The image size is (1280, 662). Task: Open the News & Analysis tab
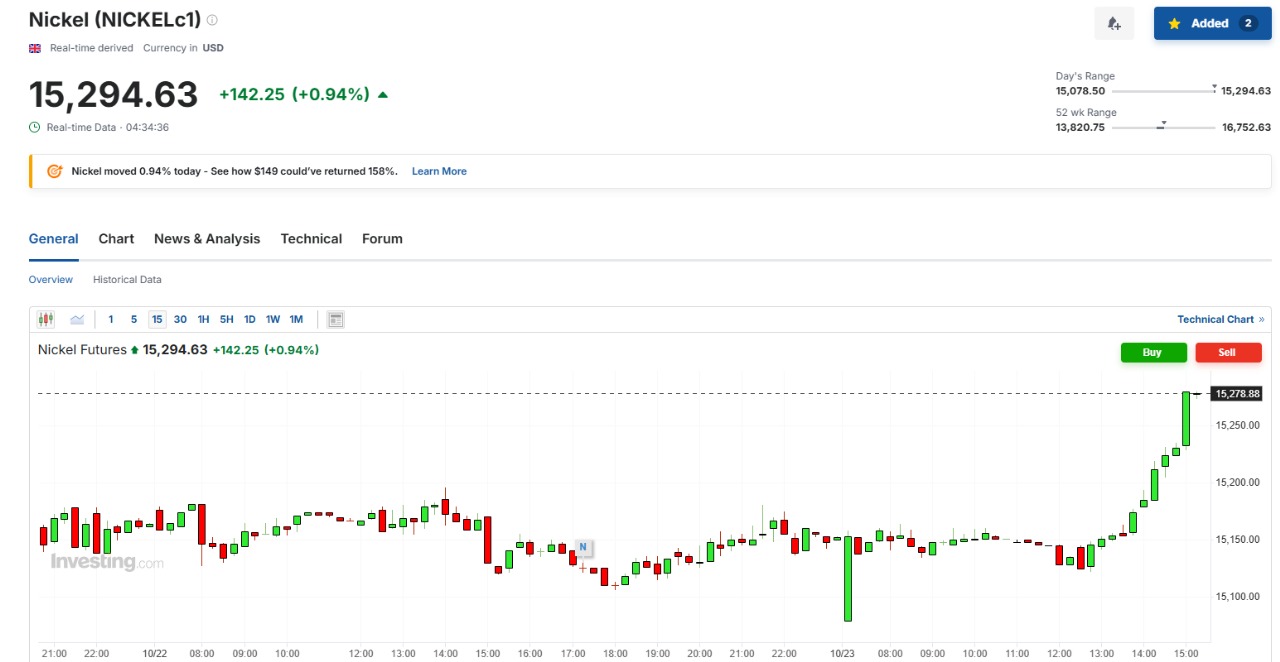[207, 239]
